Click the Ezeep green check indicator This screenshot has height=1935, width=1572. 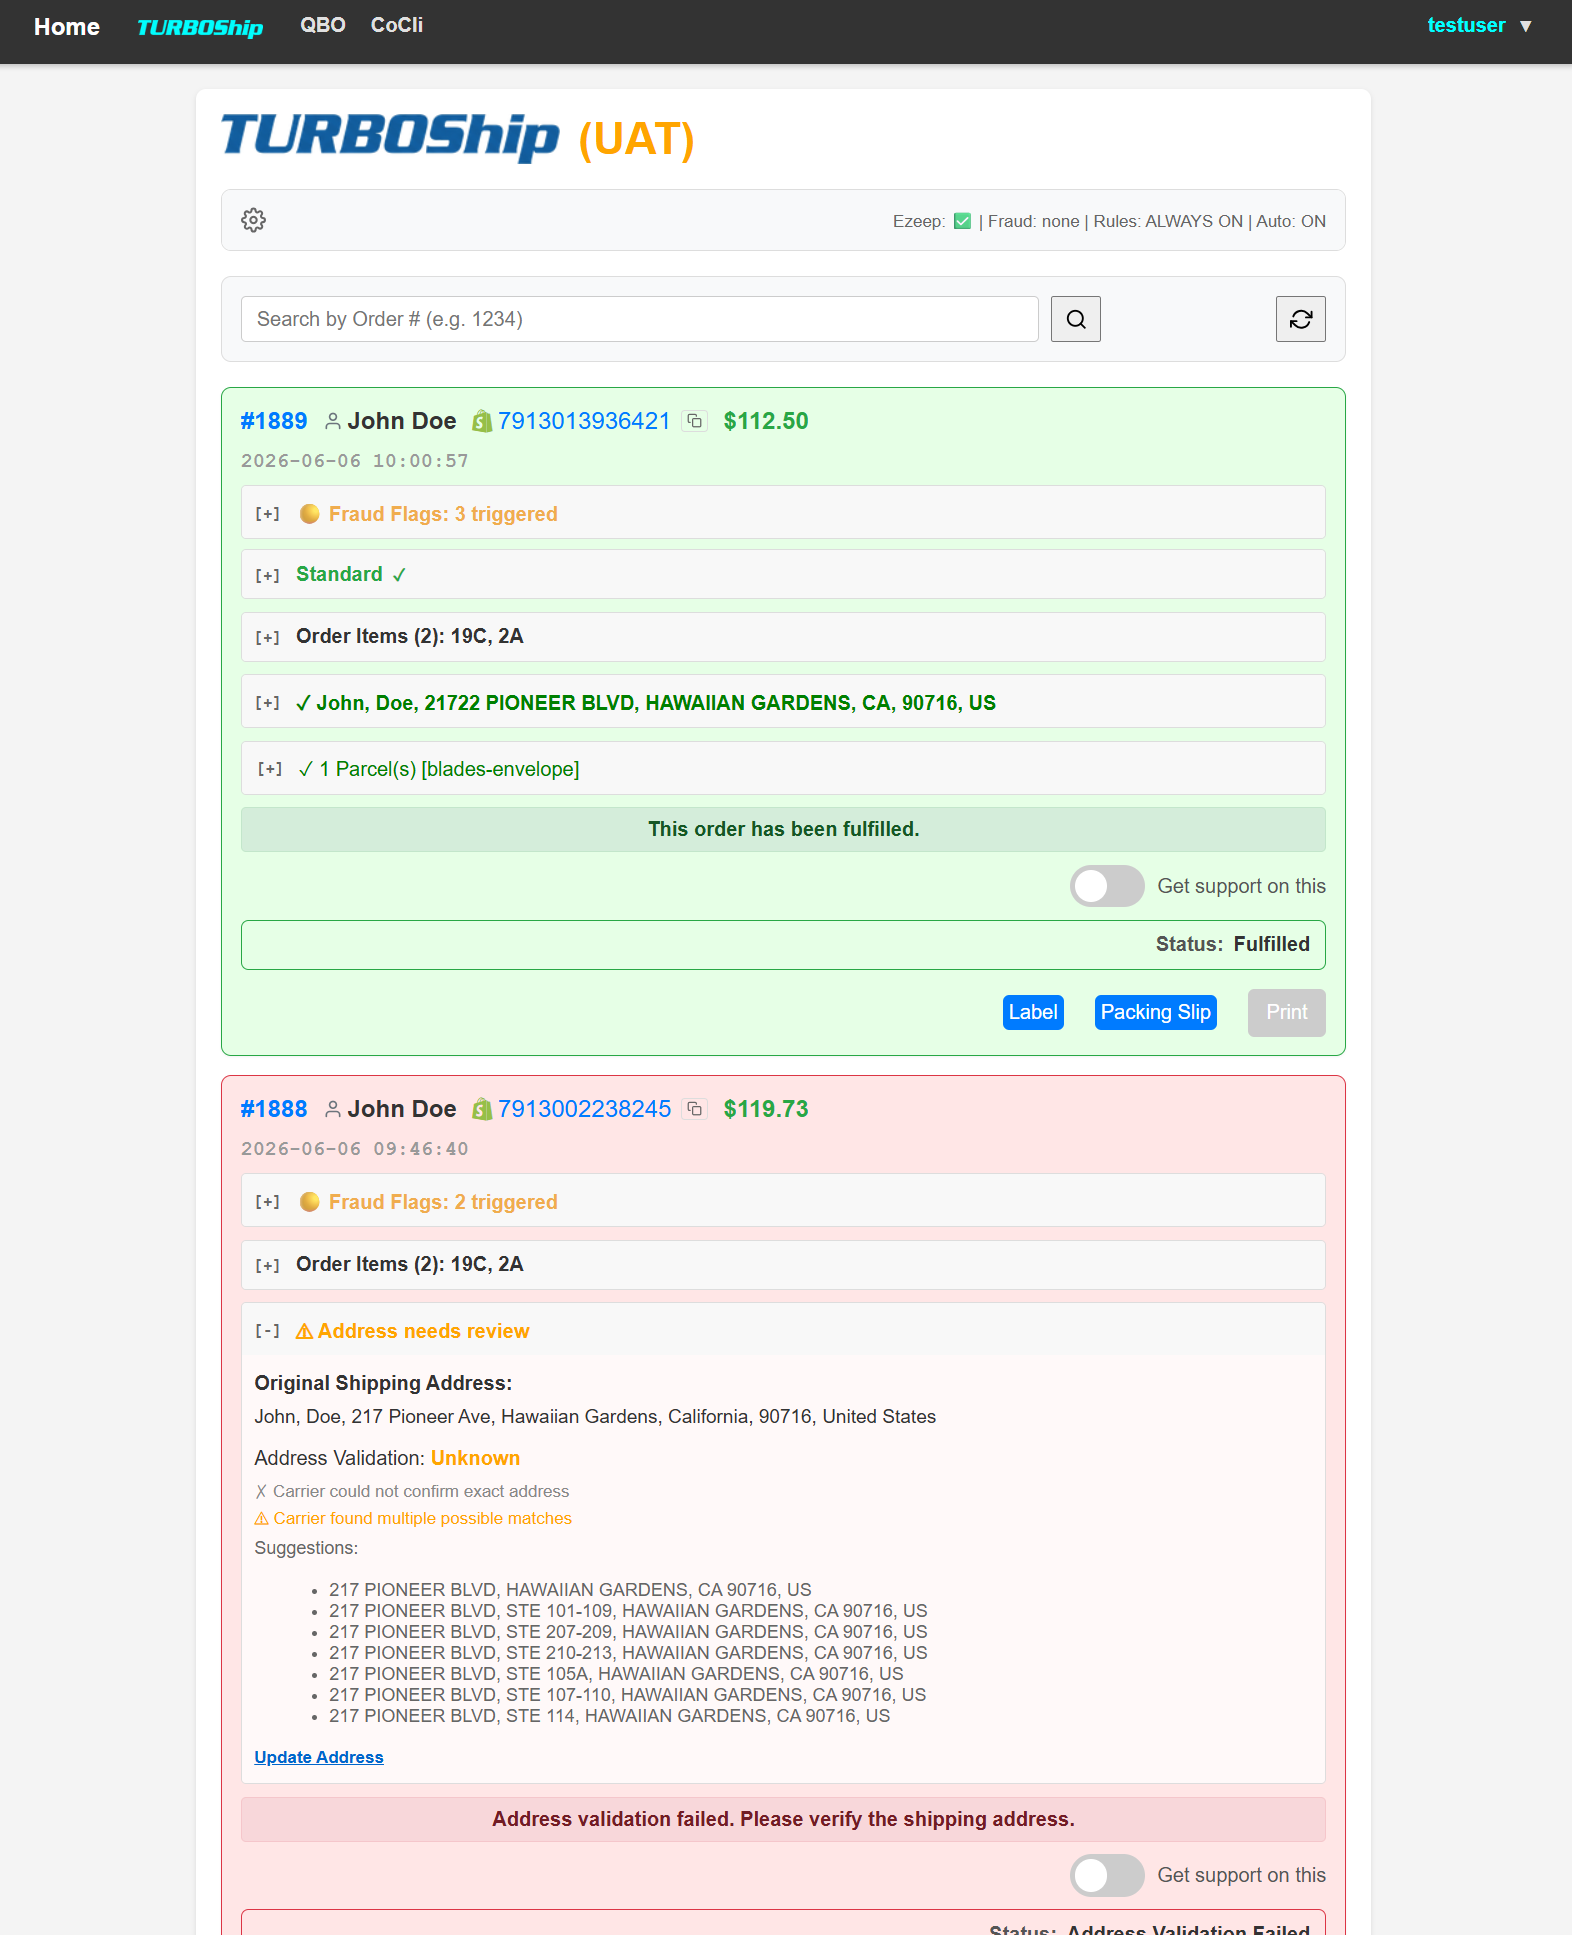(963, 221)
